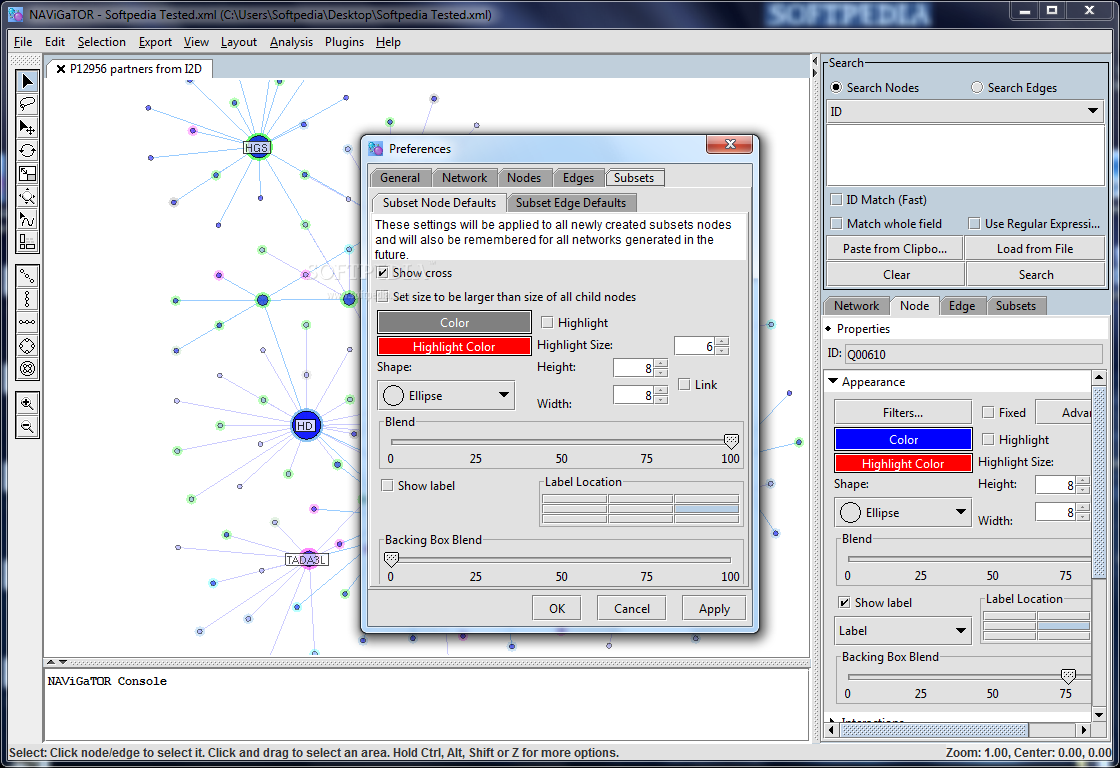Collapse the Appearance section
The width and height of the screenshot is (1120, 768).
(833, 381)
